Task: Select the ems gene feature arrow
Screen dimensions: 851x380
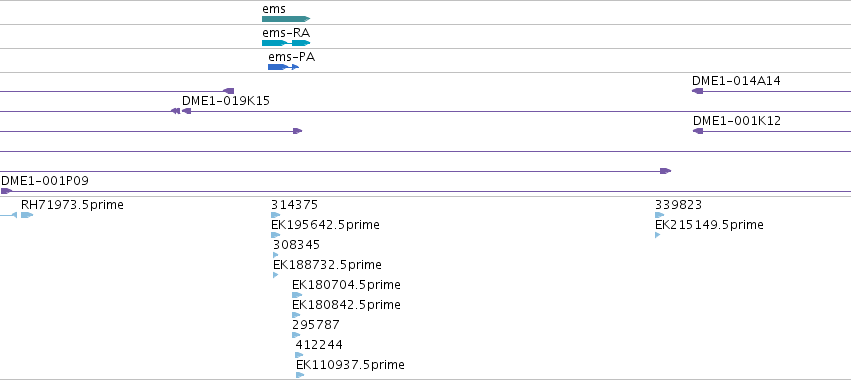Action: pos(286,19)
